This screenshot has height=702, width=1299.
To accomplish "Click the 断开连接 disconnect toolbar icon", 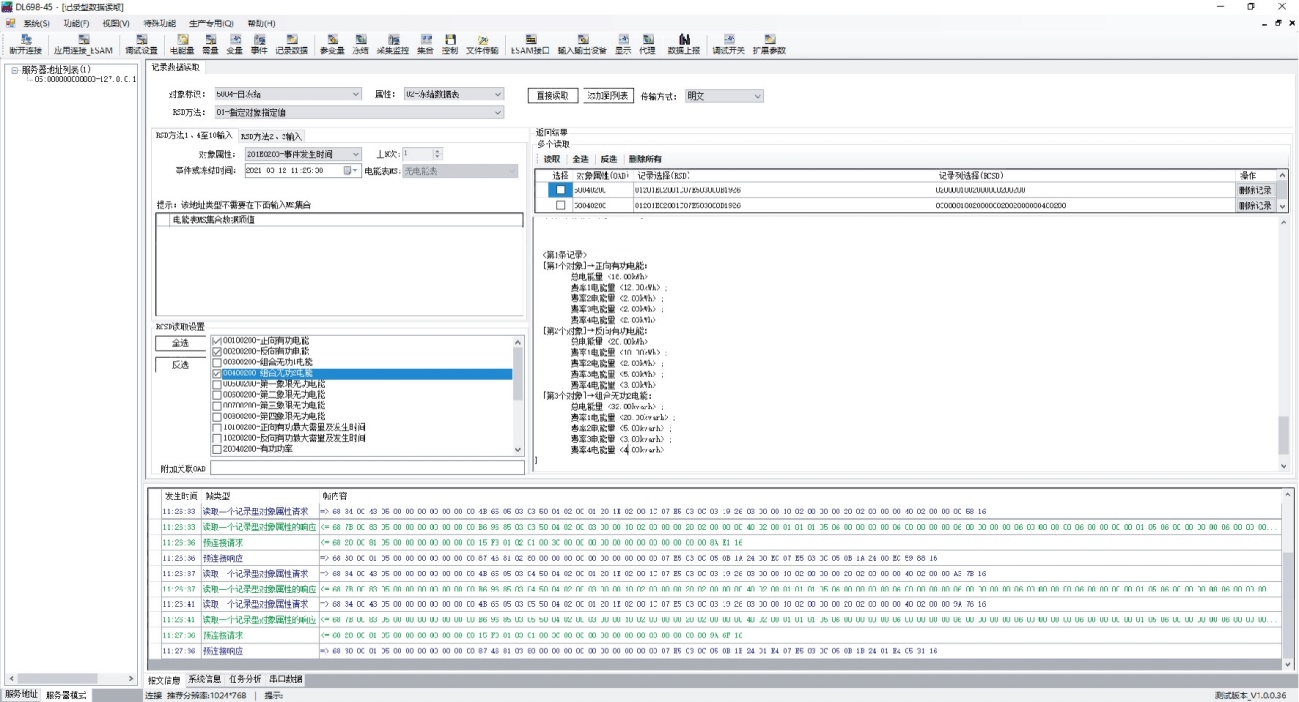I will click(x=26, y=44).
